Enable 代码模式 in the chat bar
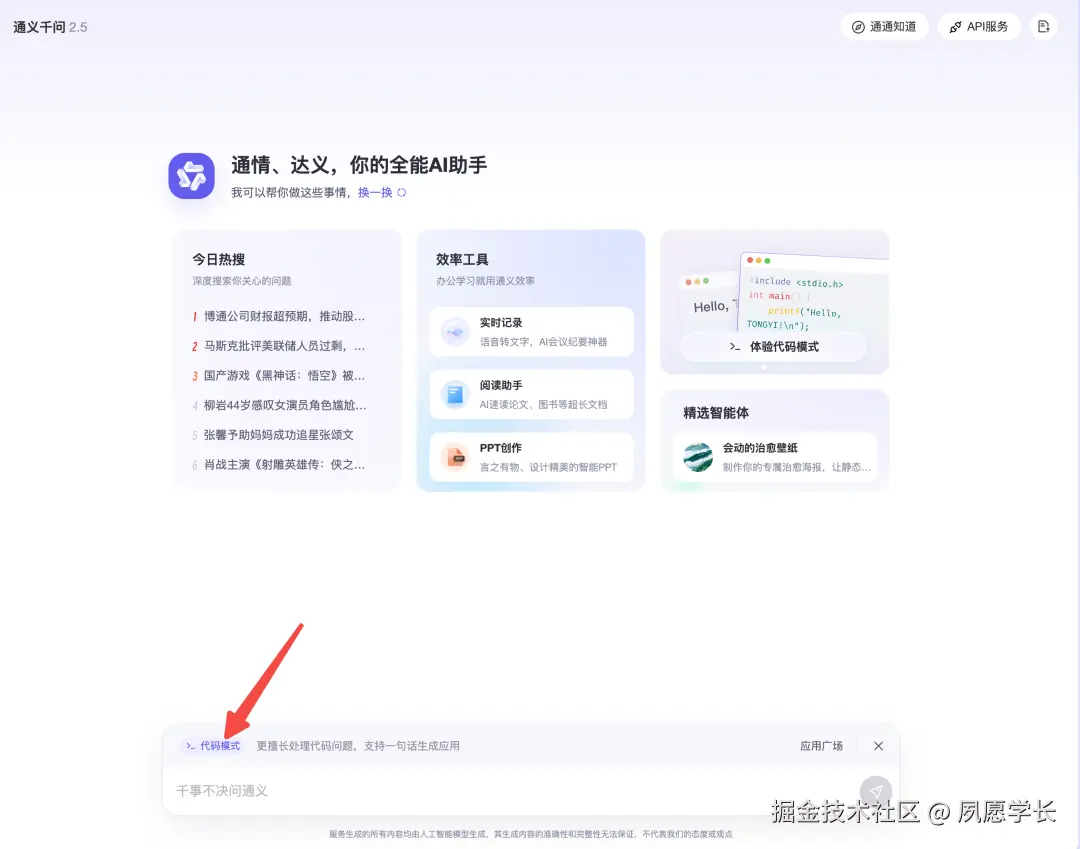Viewport: 1080px width, 849px height. click(x=211, y=745)
